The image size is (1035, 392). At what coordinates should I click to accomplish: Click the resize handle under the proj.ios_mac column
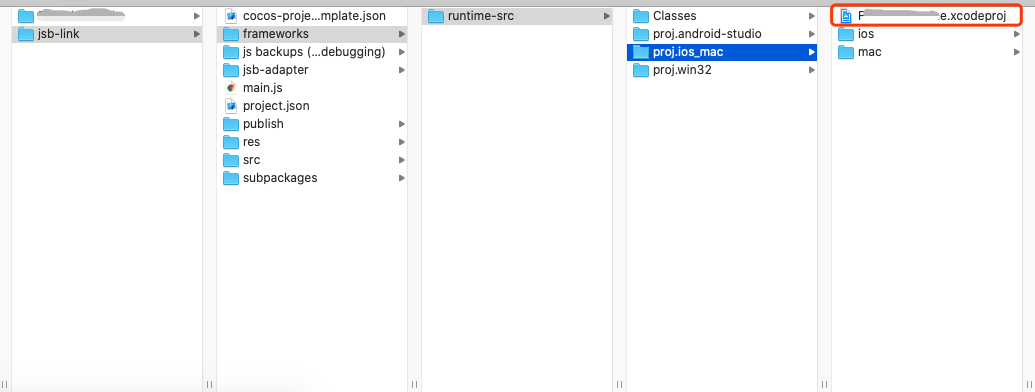pos(824,384)
